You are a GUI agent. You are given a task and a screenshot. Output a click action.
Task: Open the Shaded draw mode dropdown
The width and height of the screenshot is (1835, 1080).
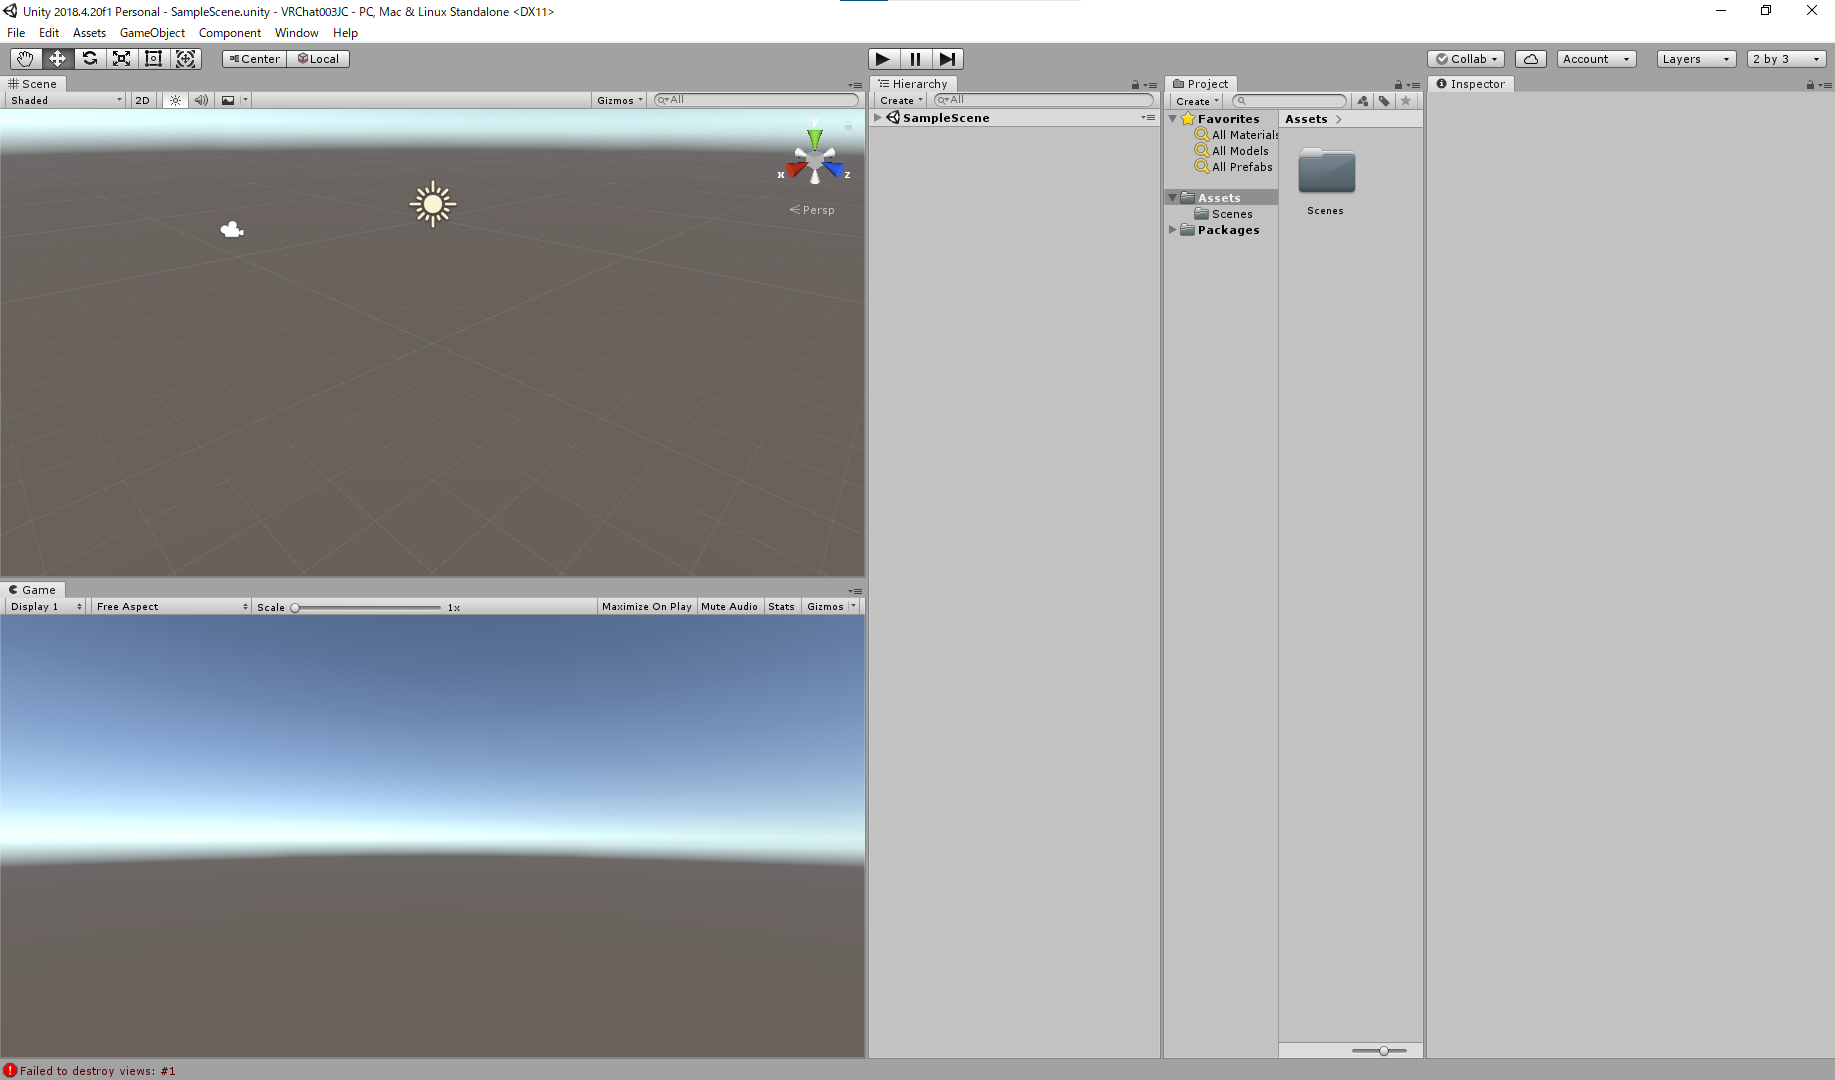65,100
